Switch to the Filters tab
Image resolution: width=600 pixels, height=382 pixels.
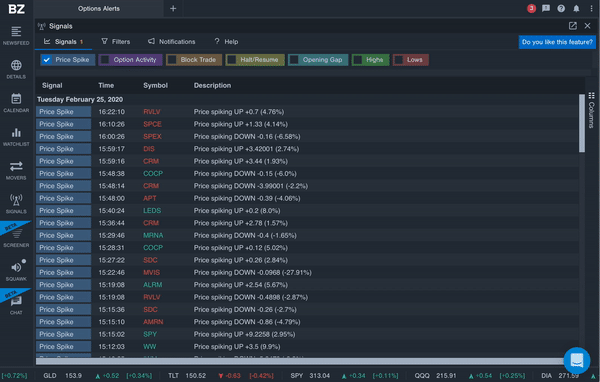click(x=116, y=41)
